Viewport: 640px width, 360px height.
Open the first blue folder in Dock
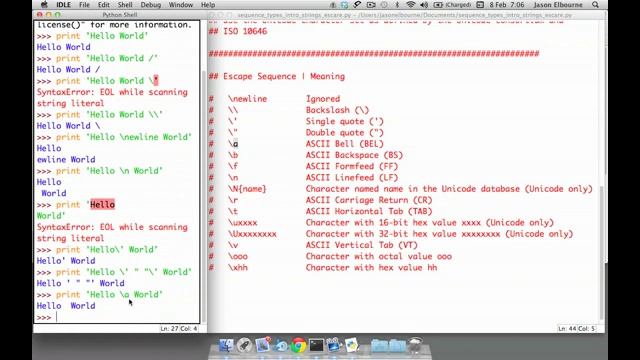coord(380,346)
